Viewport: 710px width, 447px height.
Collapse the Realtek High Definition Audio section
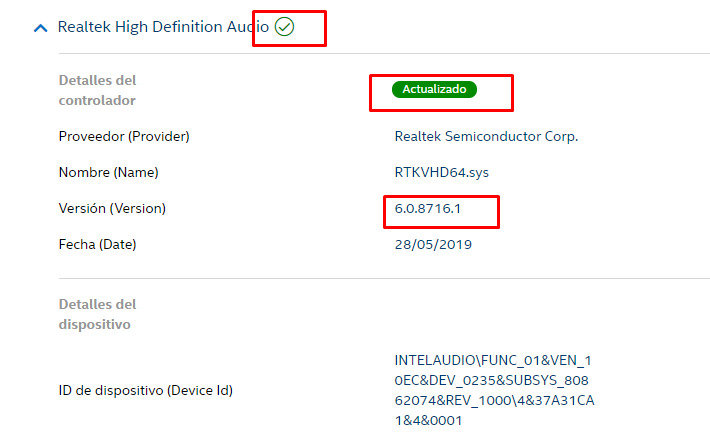pos(41,28)
